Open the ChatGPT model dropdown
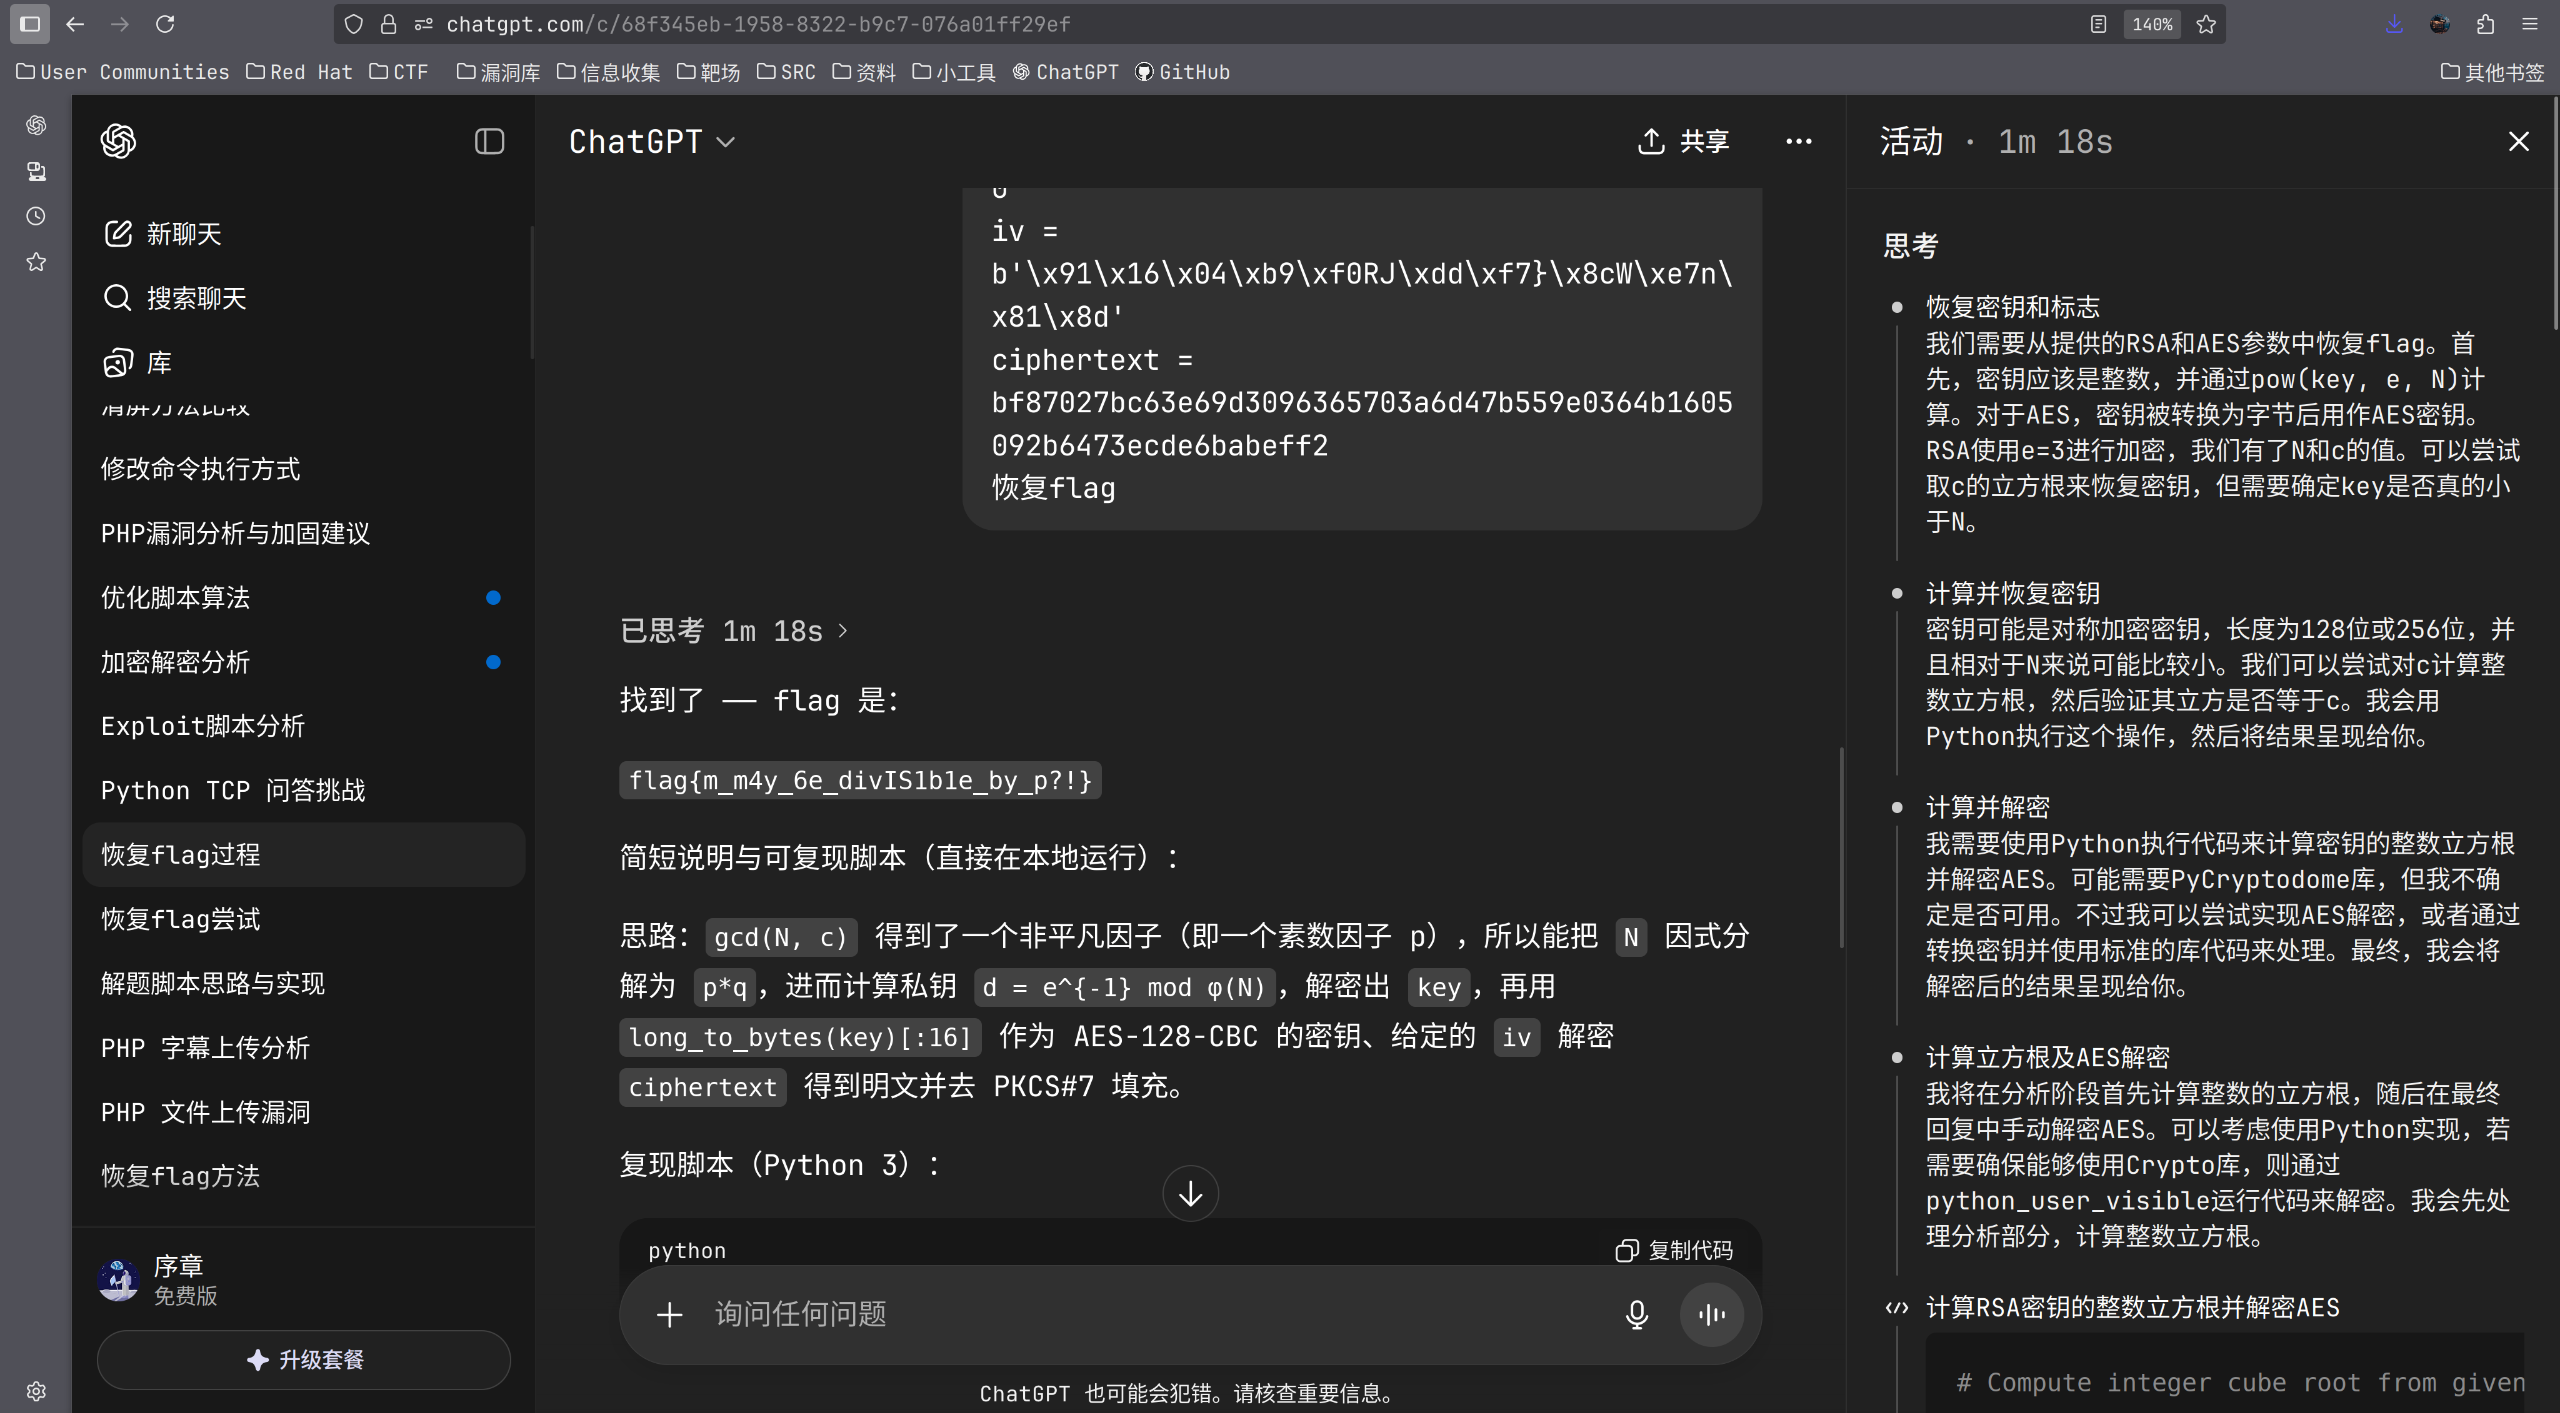This screenshot has width=2560, height=1413. [x=652, y=142]
